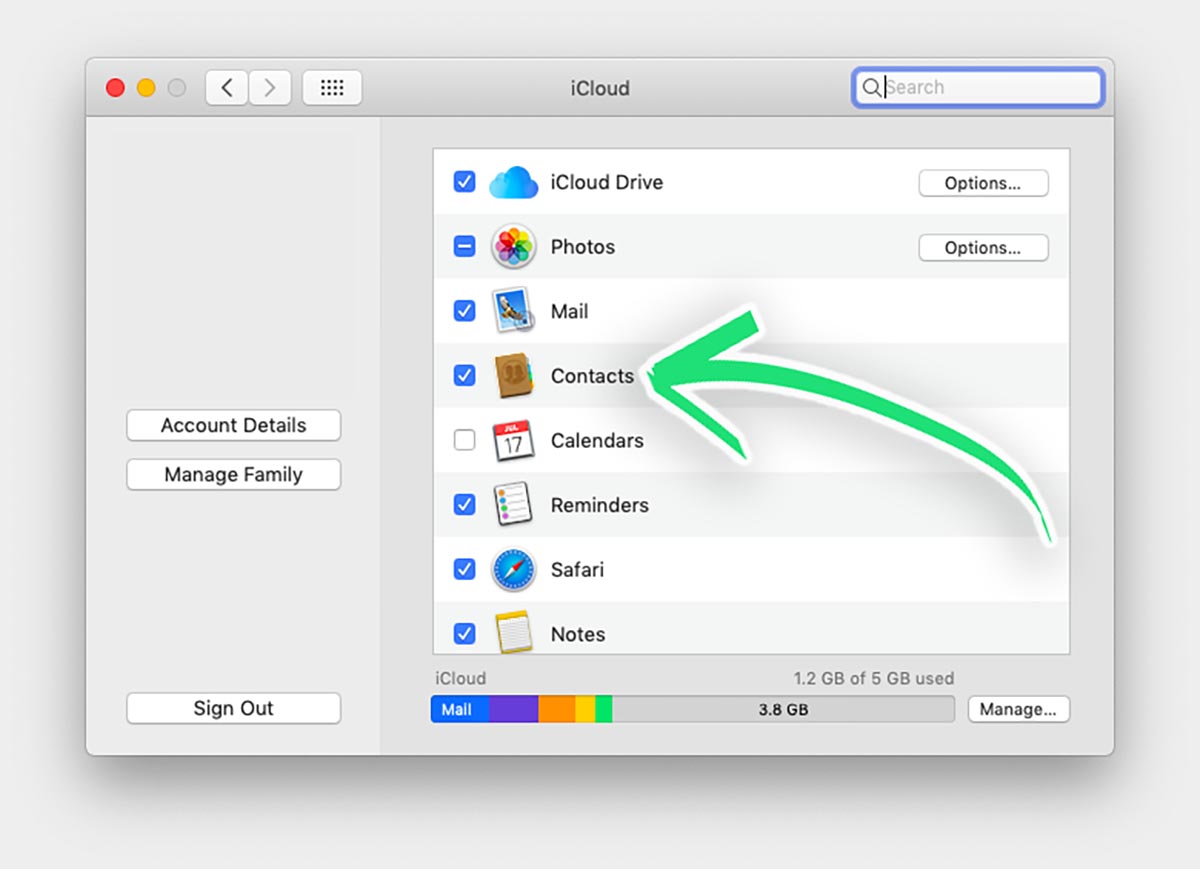The width and height of the screenshot is (1200, 869).
Task: Click the Notes notepad icon
Action: pos(513,633)
